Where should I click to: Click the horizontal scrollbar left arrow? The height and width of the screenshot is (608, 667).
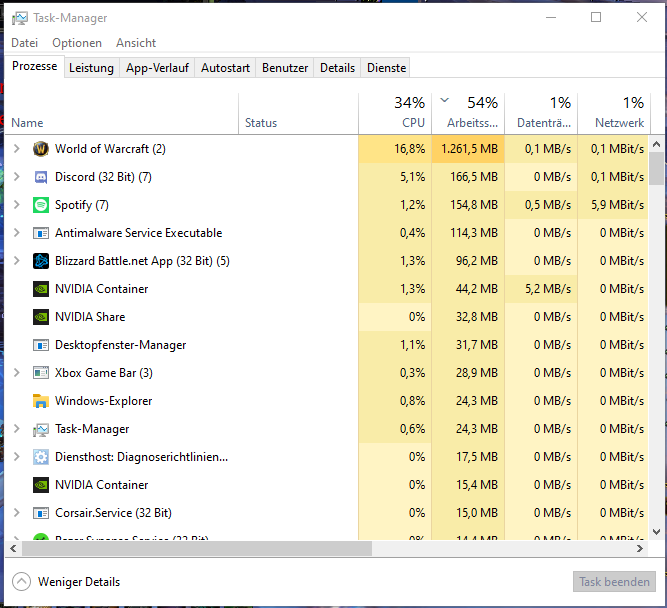(x=13, y=548)
